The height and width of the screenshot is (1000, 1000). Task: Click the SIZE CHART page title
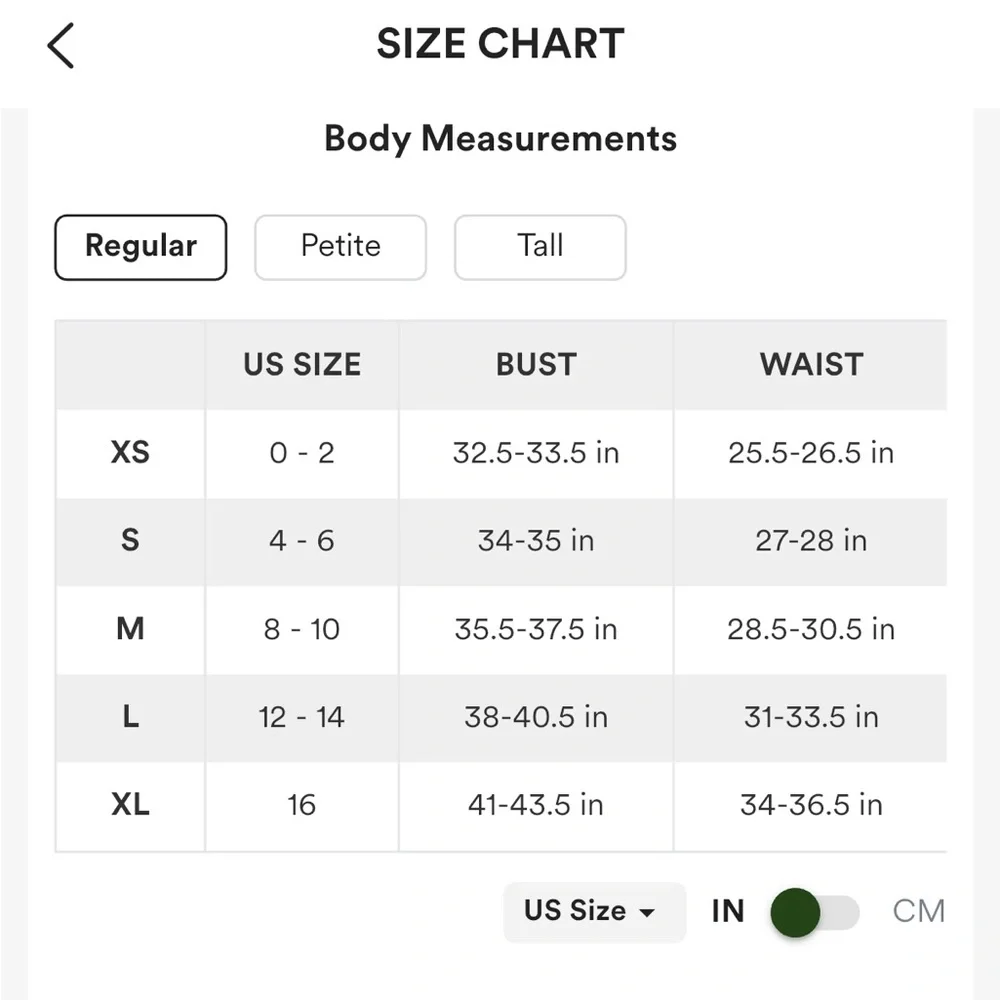coord(500,45)
